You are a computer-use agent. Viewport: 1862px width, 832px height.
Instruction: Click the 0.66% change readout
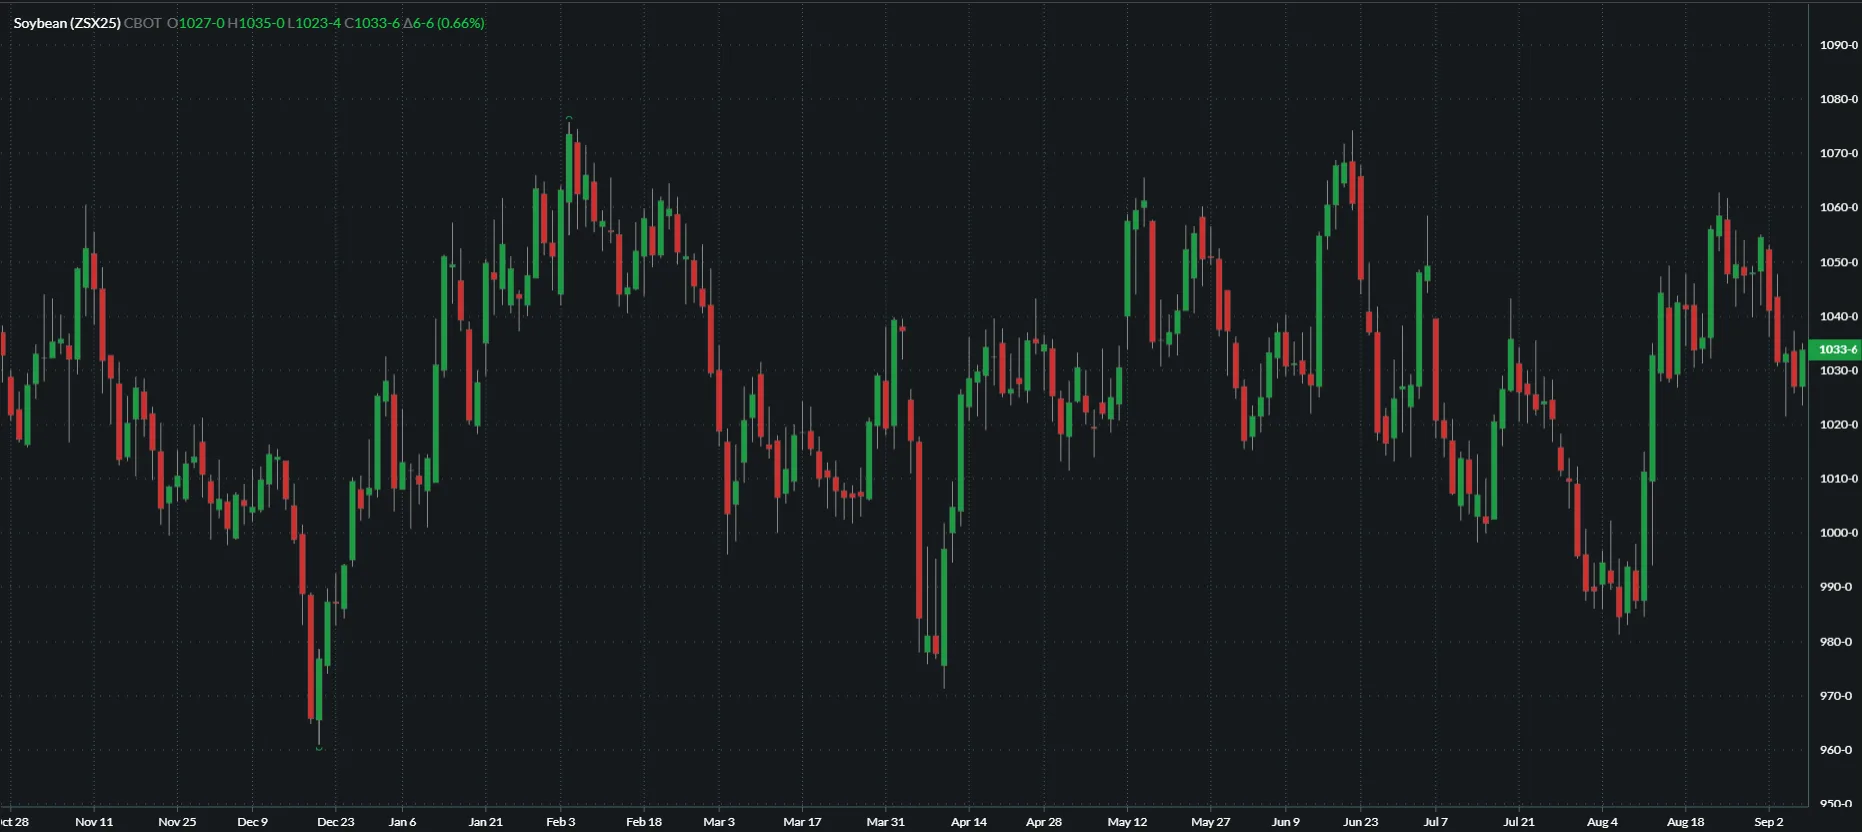pos(461,23)
